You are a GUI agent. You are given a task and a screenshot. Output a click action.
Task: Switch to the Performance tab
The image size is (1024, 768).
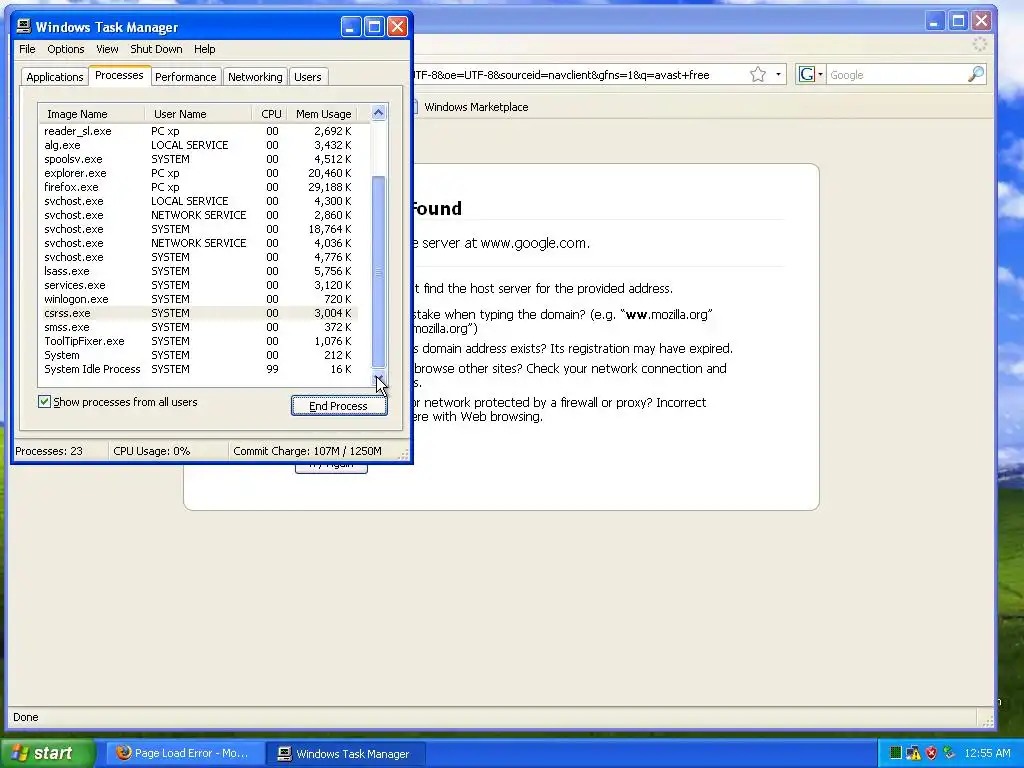click(185, 76)
